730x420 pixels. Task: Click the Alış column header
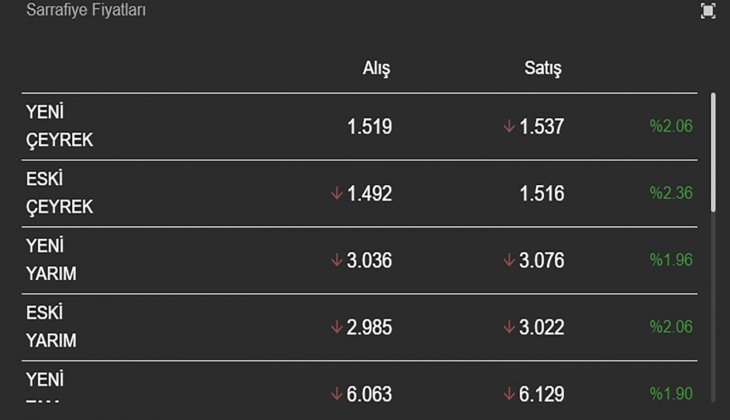pos(376,69)
